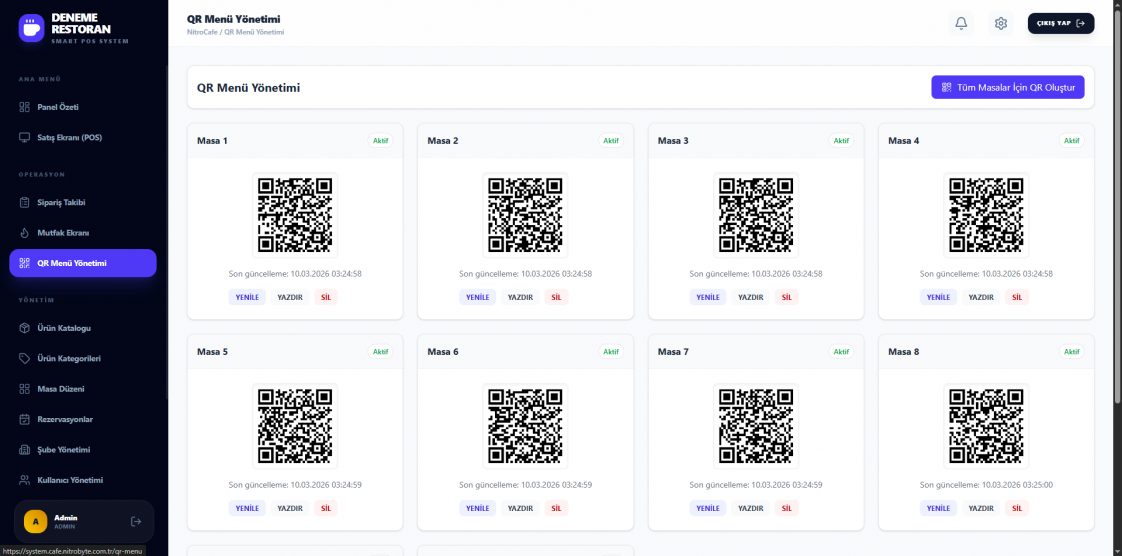The height and width of the screenshot is (556, 1122).
Task: Renew Masa 1 QR code with YENİLE
Action: click(248, 297)
